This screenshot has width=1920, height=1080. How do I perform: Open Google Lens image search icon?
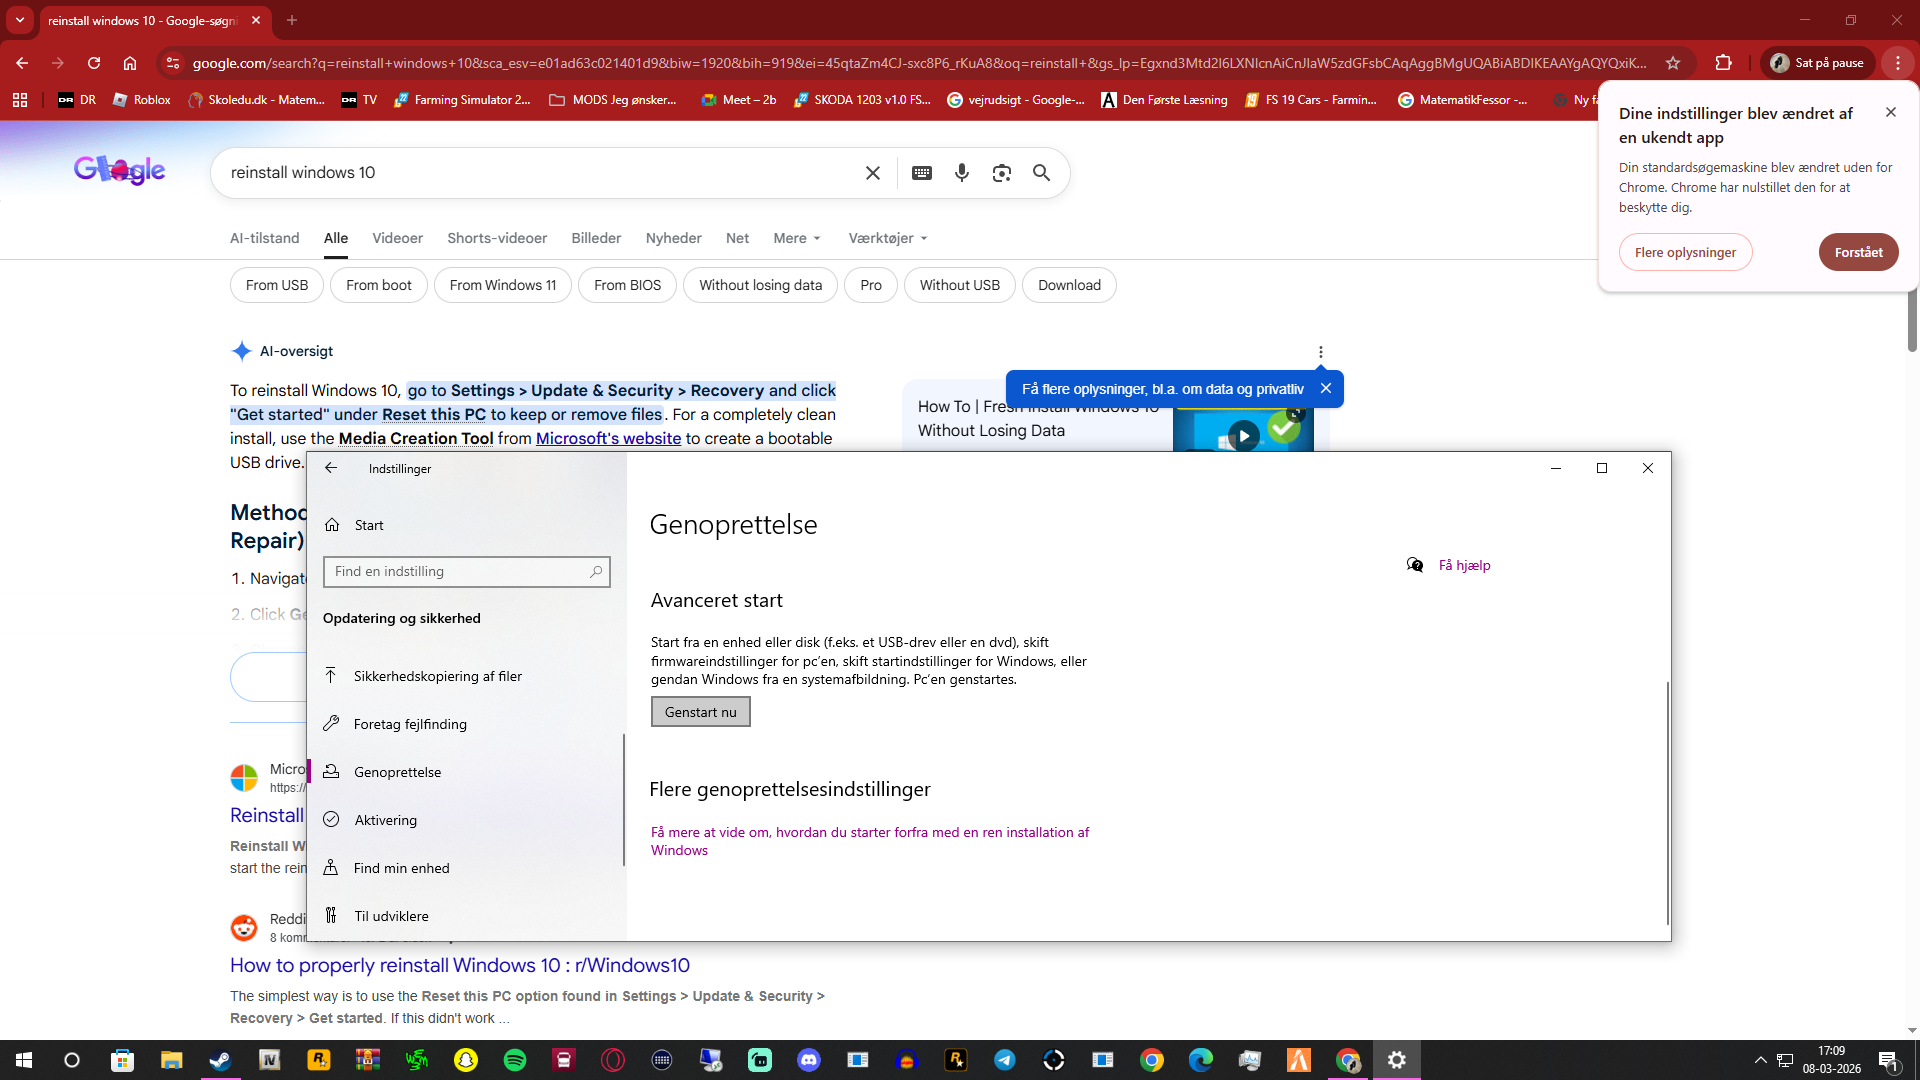pos(1001,173)
